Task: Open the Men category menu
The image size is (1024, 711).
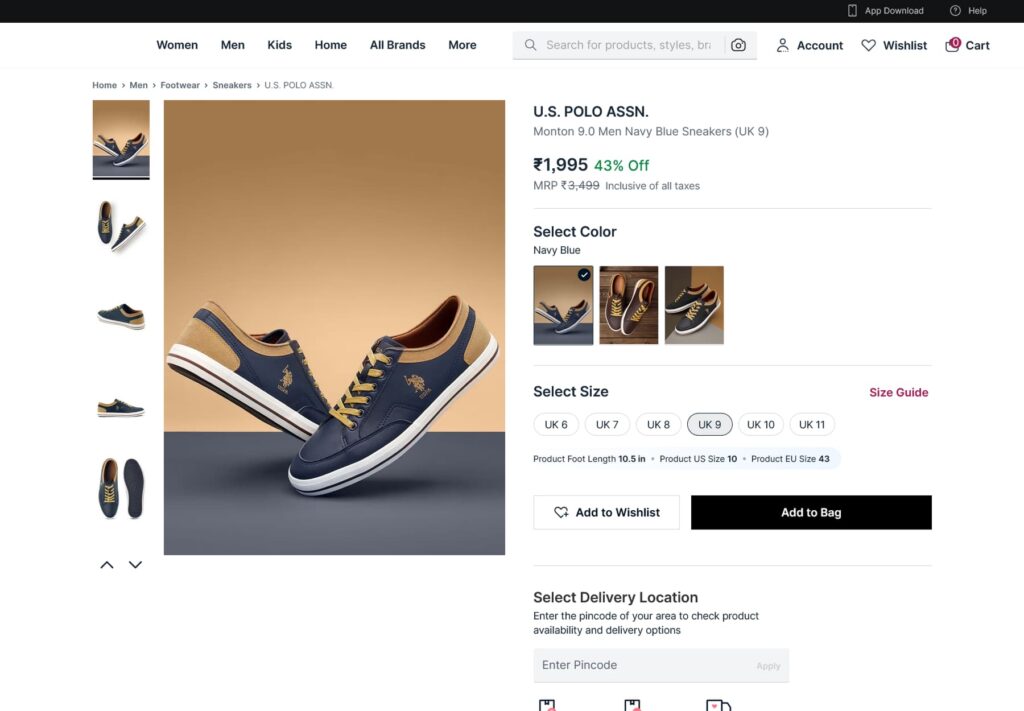Action: [233, 45]
